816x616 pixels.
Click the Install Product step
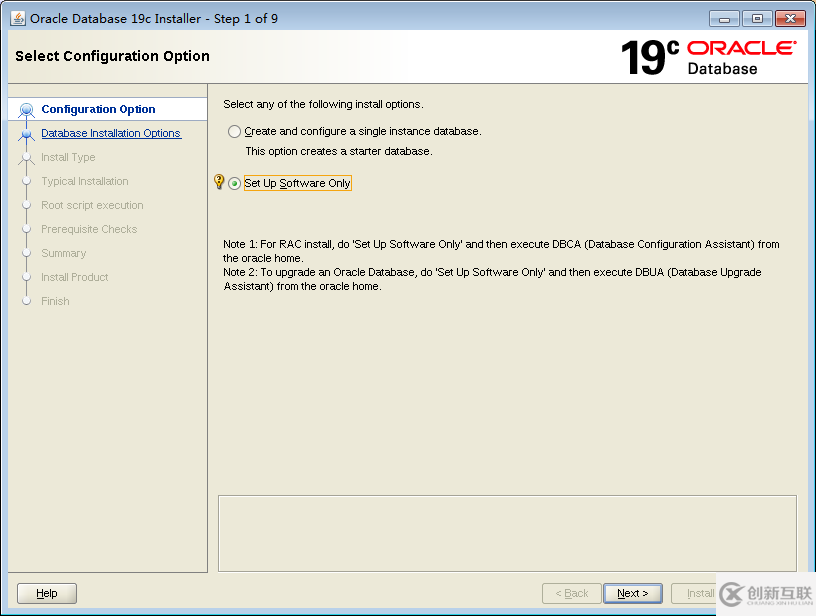pos(74,277)
